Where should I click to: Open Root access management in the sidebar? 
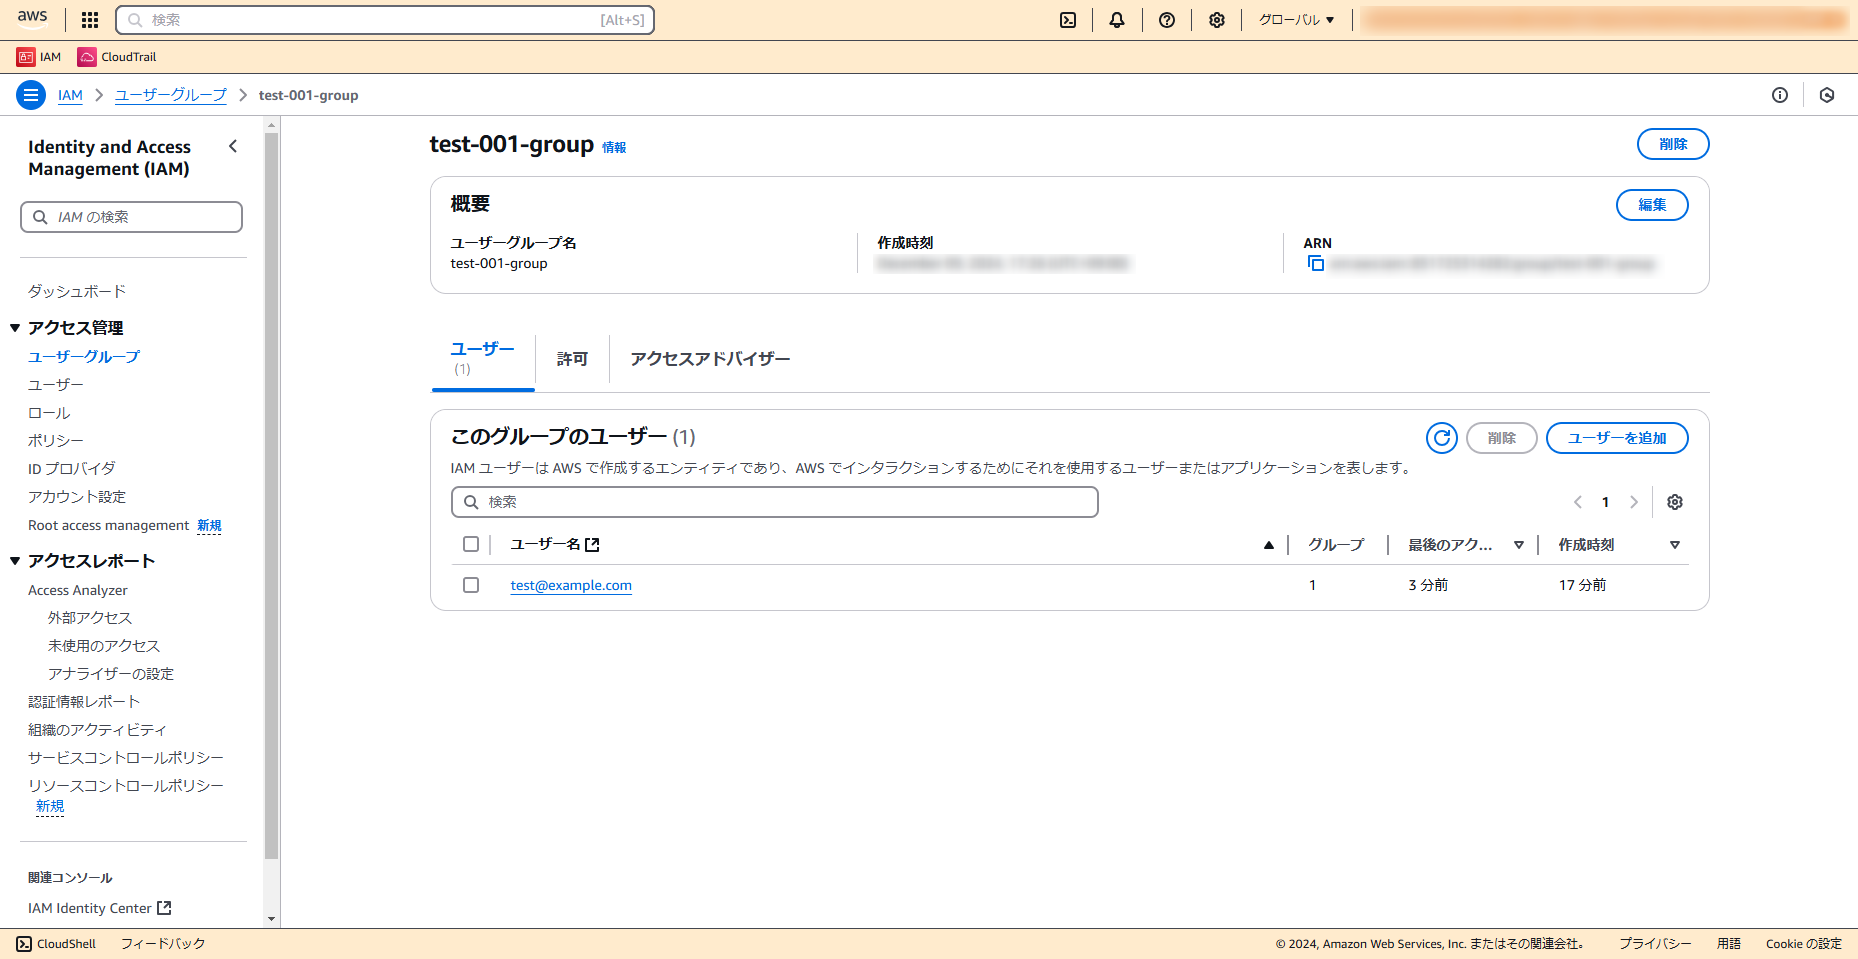pos(108,526)
